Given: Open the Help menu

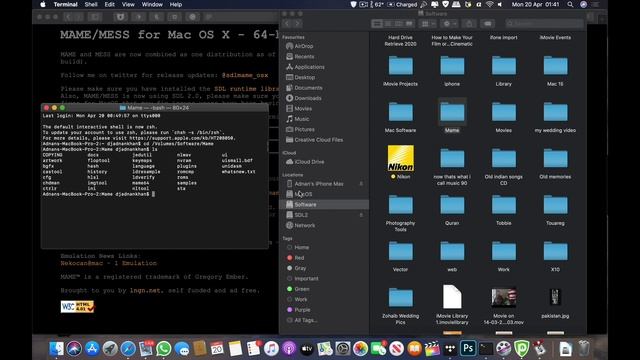Looking at the screenshot, I should [x=176, y=4].
